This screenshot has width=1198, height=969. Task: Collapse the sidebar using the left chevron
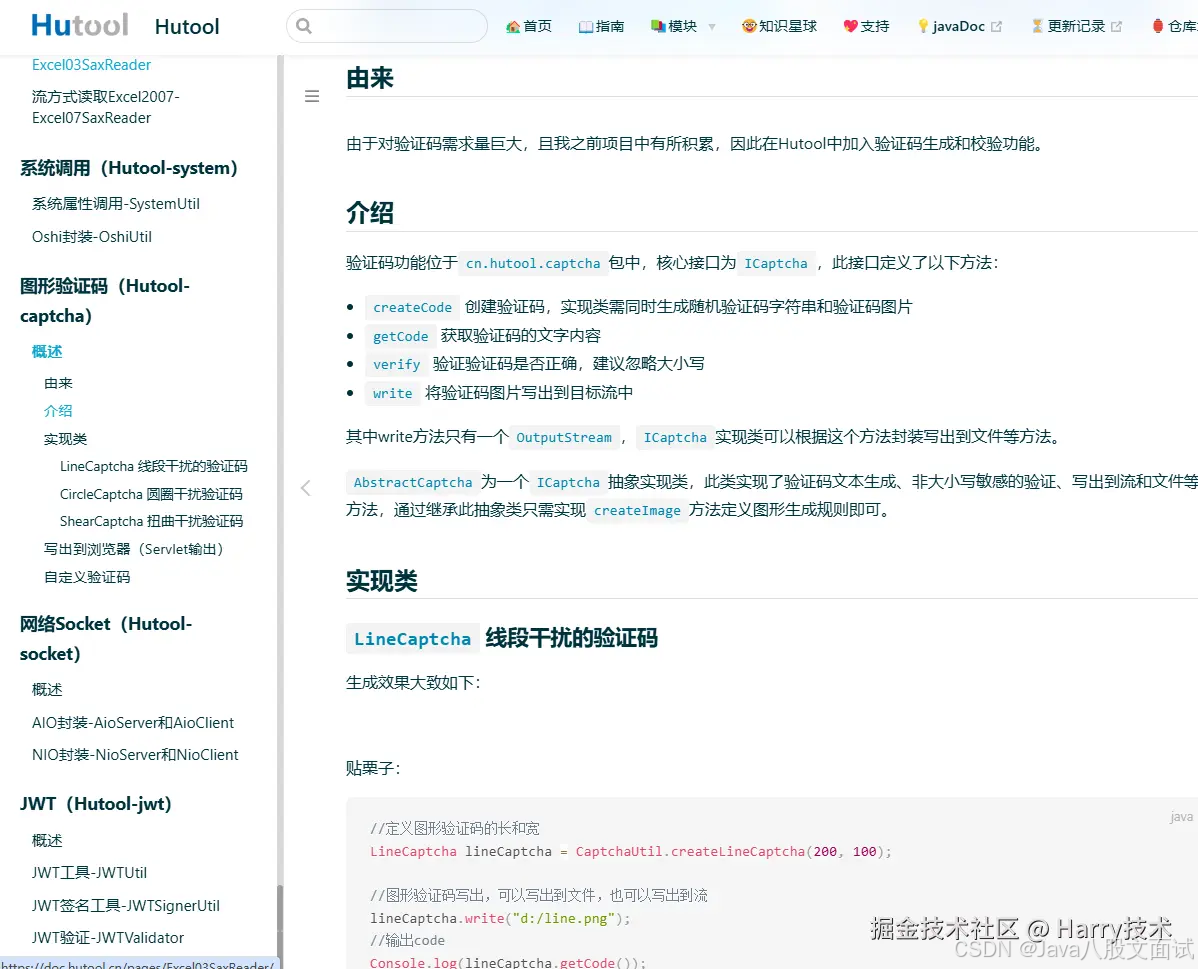click(306, 487)
